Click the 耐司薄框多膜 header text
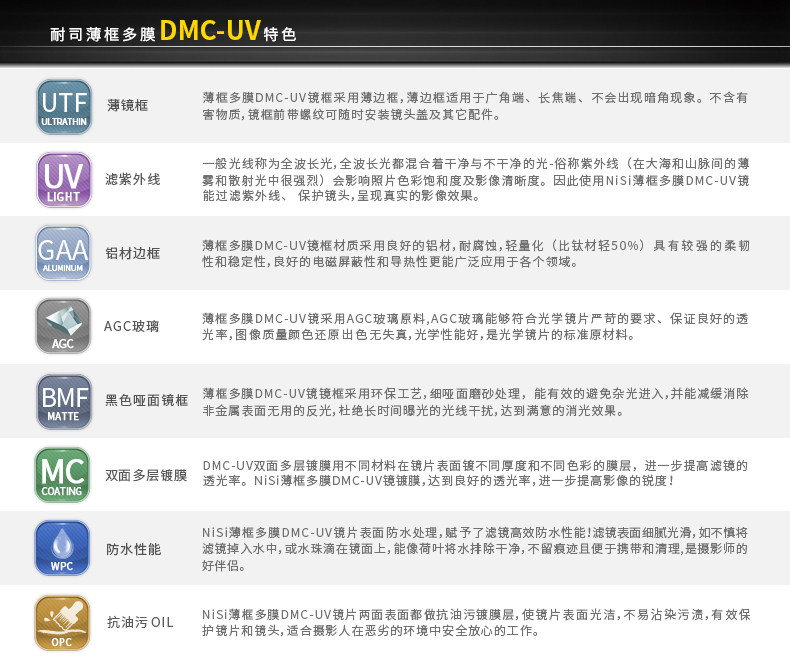The image size is (790, 659). point(103,34)
